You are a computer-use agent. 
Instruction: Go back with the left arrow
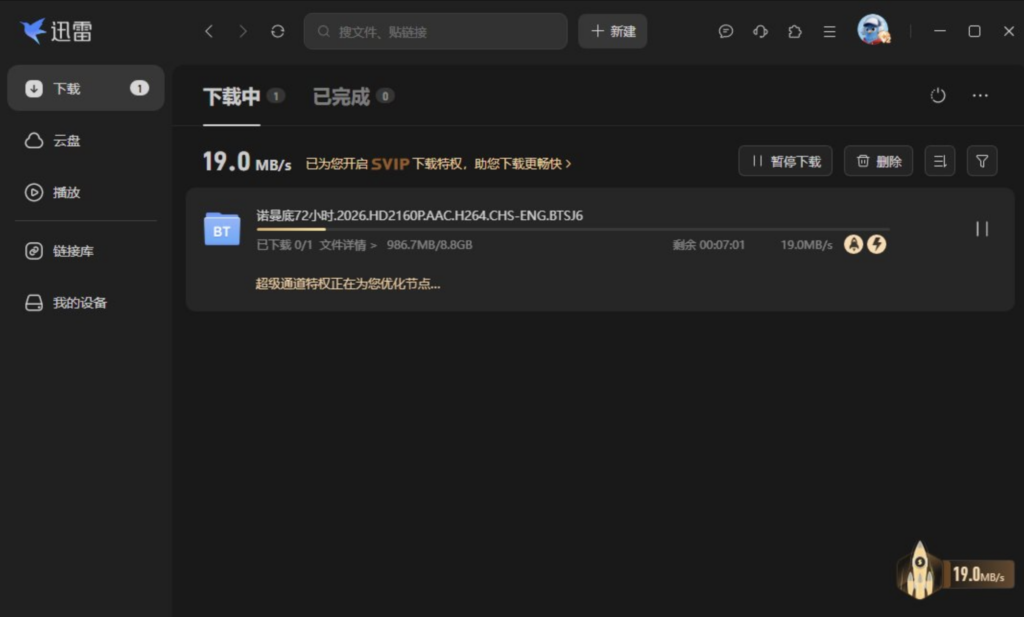(x=209, y=31)
